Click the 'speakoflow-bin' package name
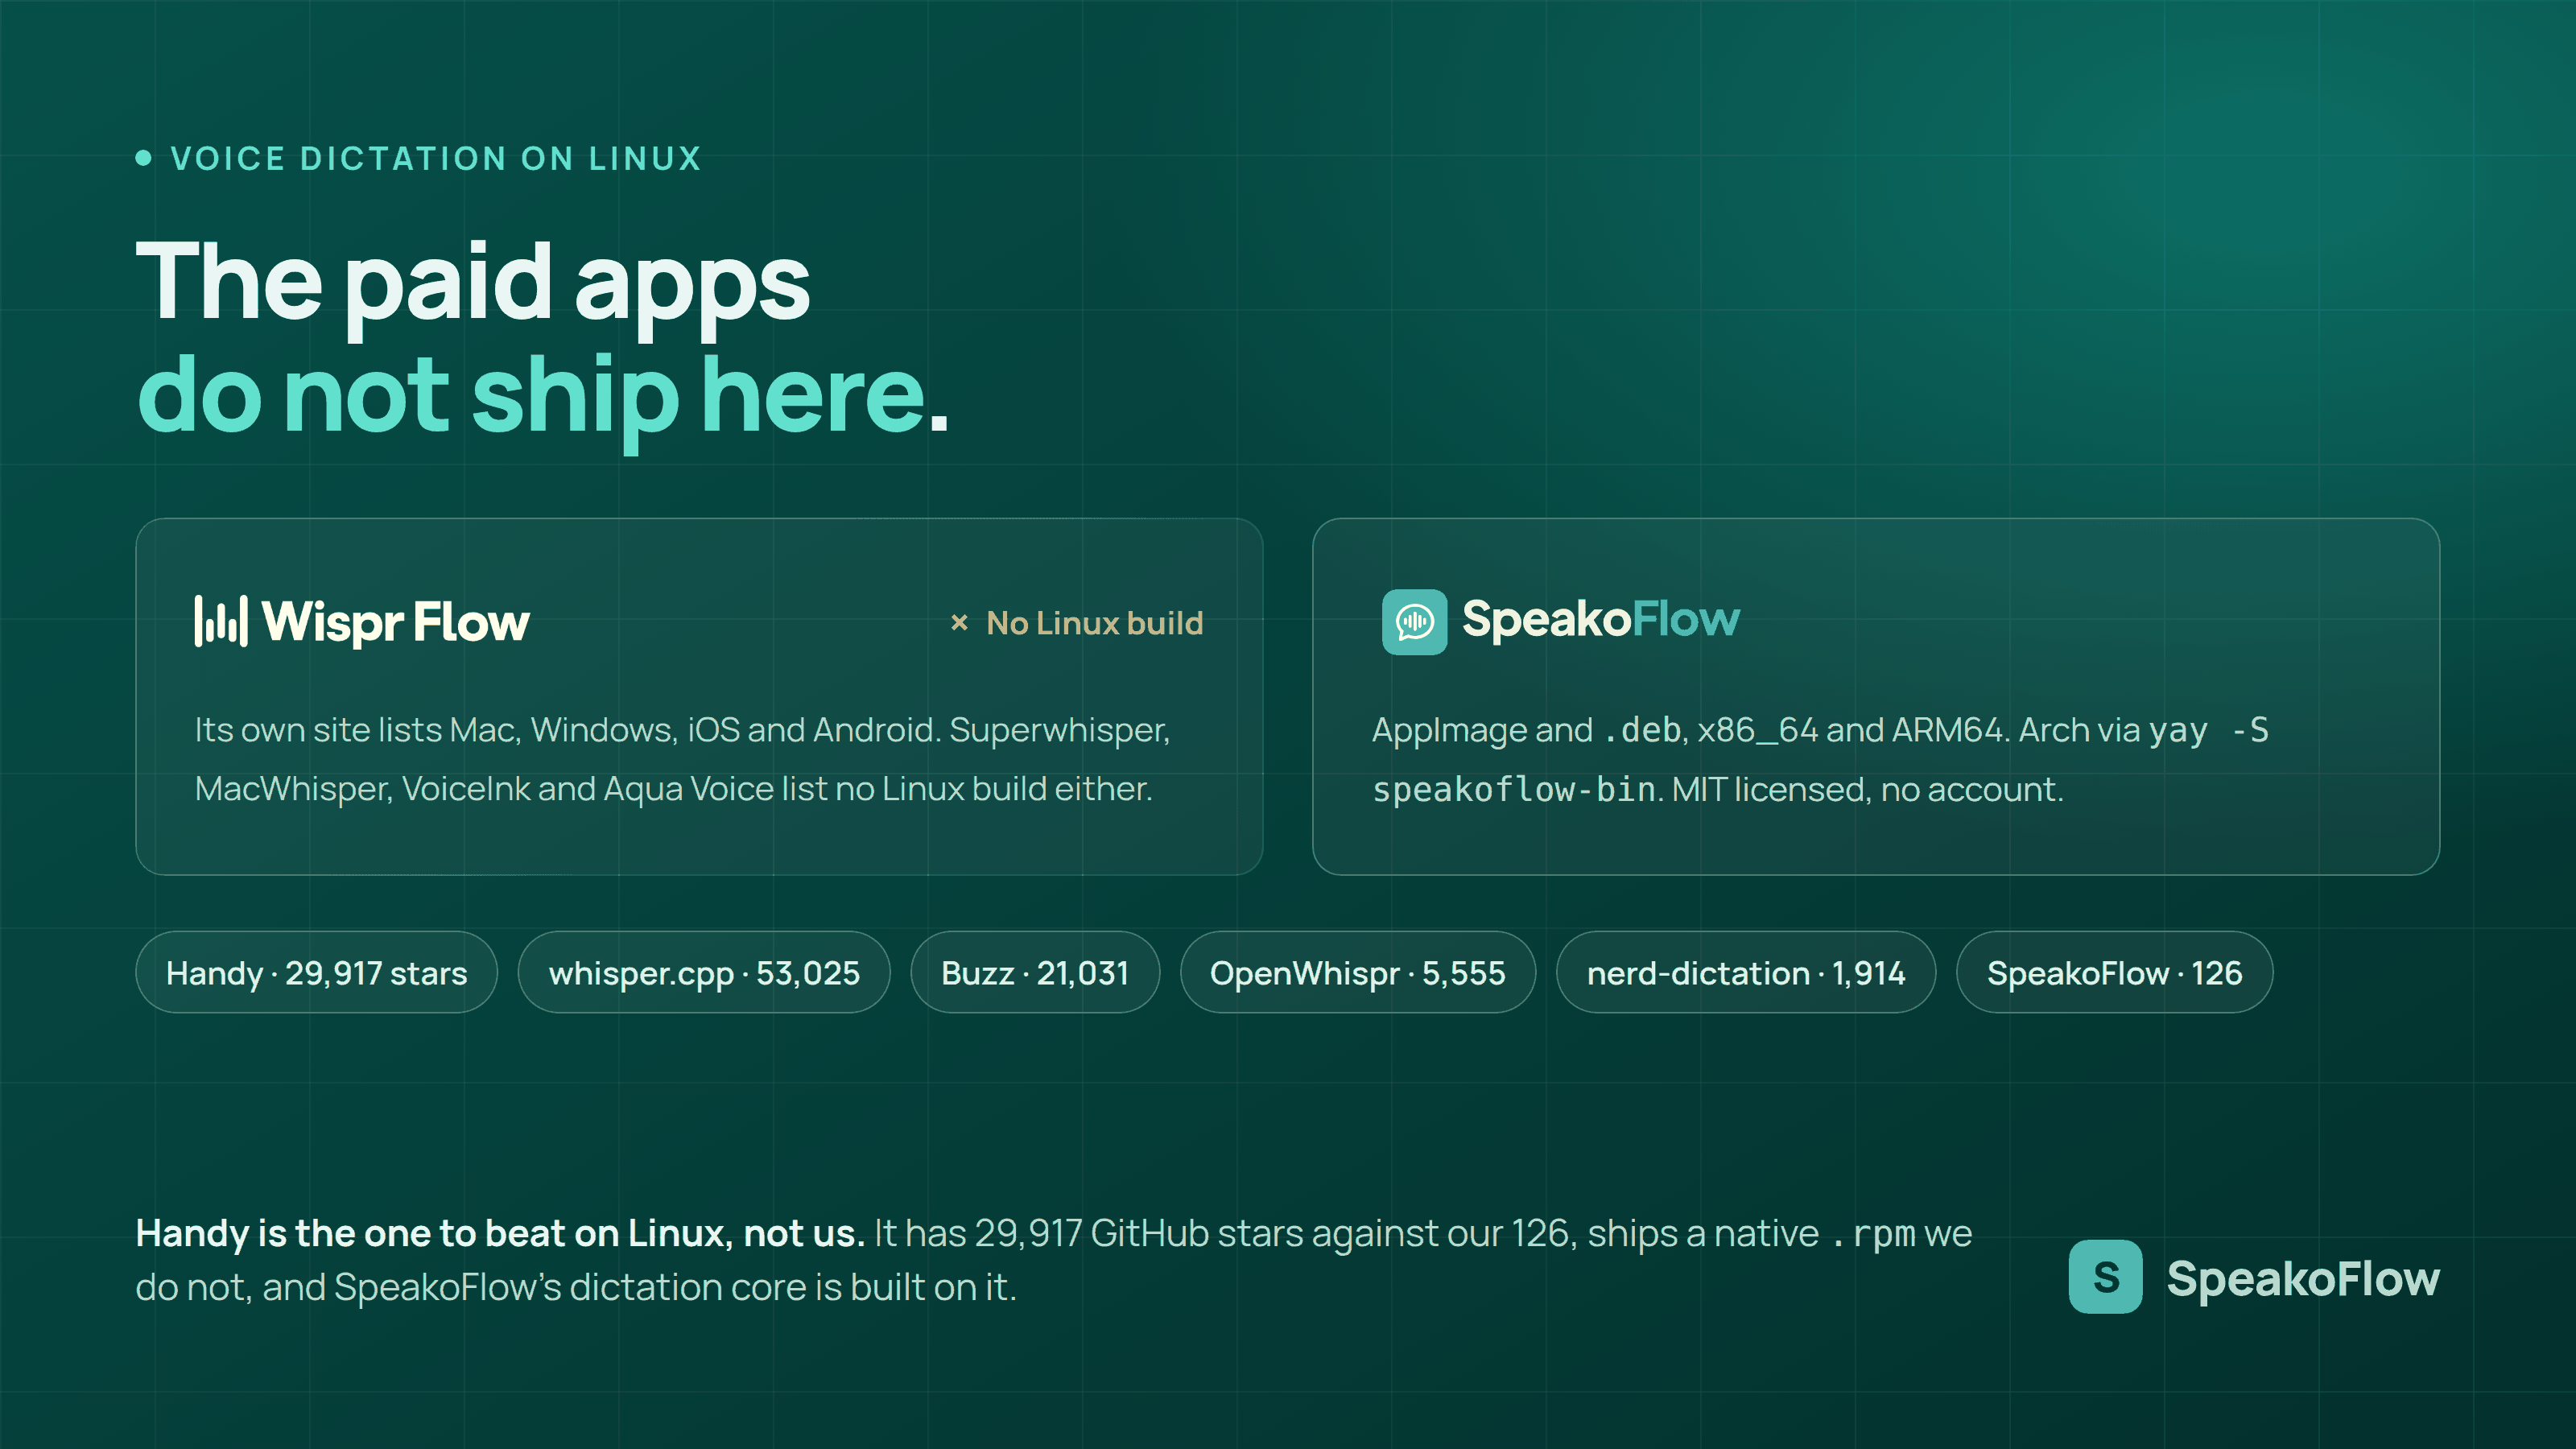The height and width of the screenshot is (1449, 2576). click(x=1513, y=790)
